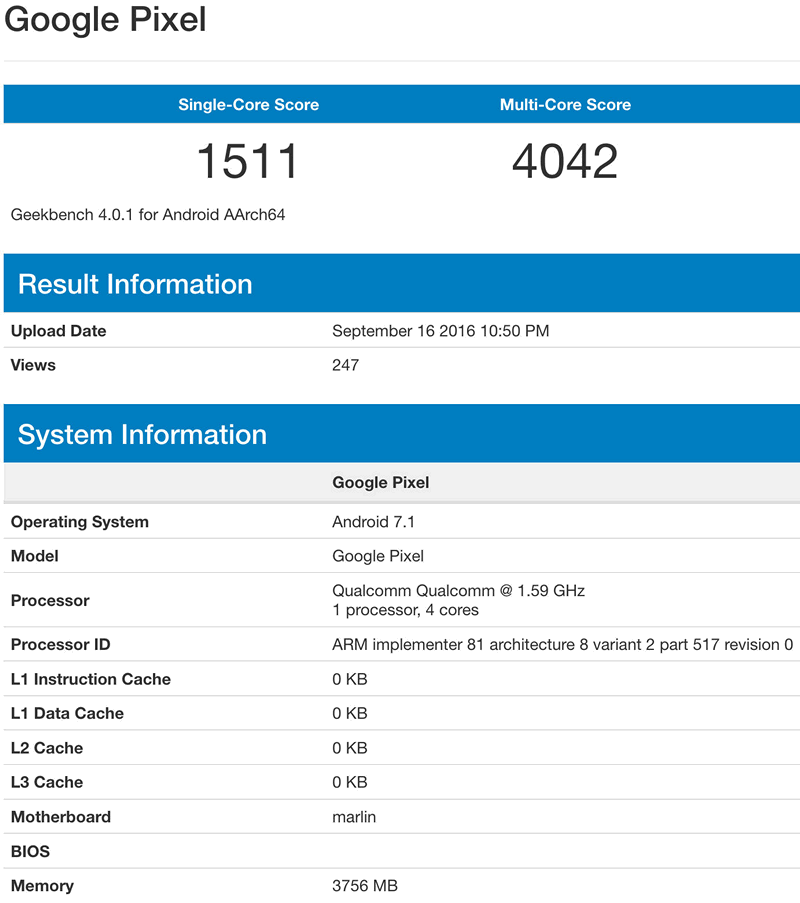
Task: Click the 'L1 Data Cache' label
Action: [67, 714]
